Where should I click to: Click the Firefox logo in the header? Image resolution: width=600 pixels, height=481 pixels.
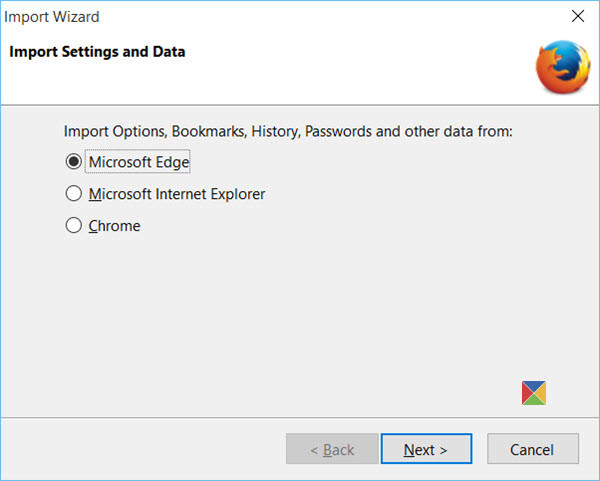click(x=563, y=67)
